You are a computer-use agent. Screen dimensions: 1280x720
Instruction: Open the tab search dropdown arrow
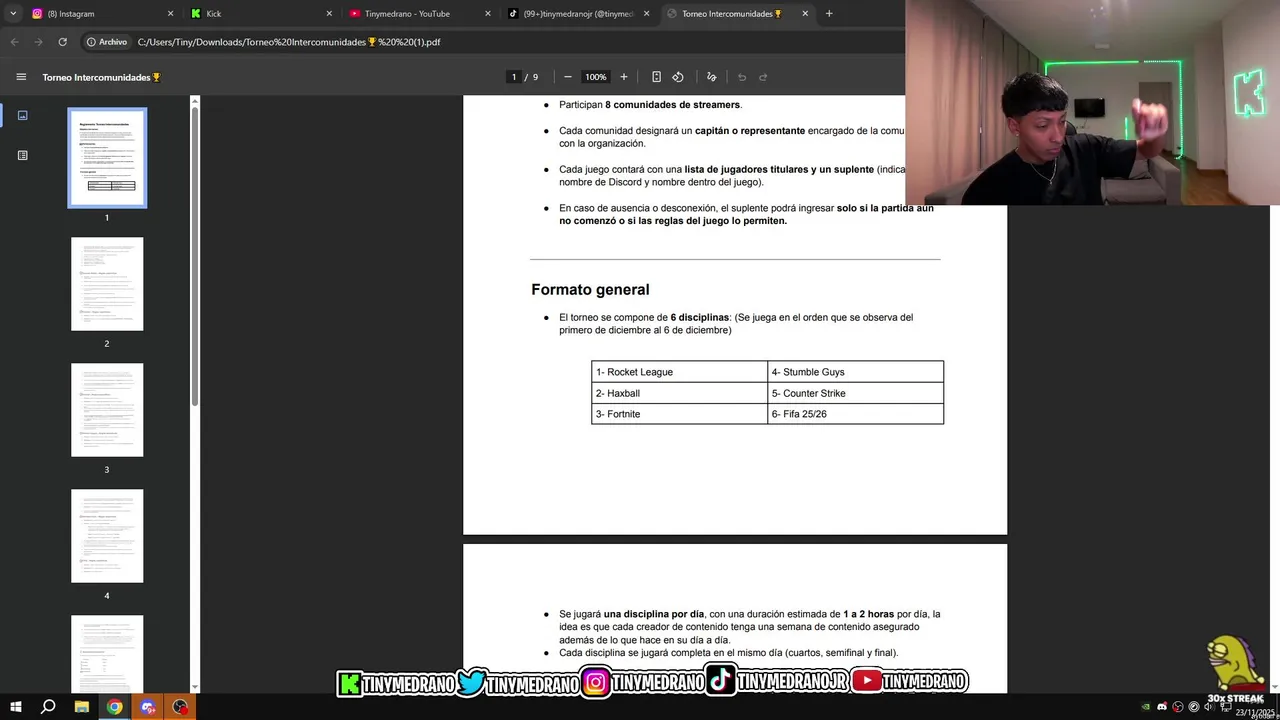[x=13, y=13]
